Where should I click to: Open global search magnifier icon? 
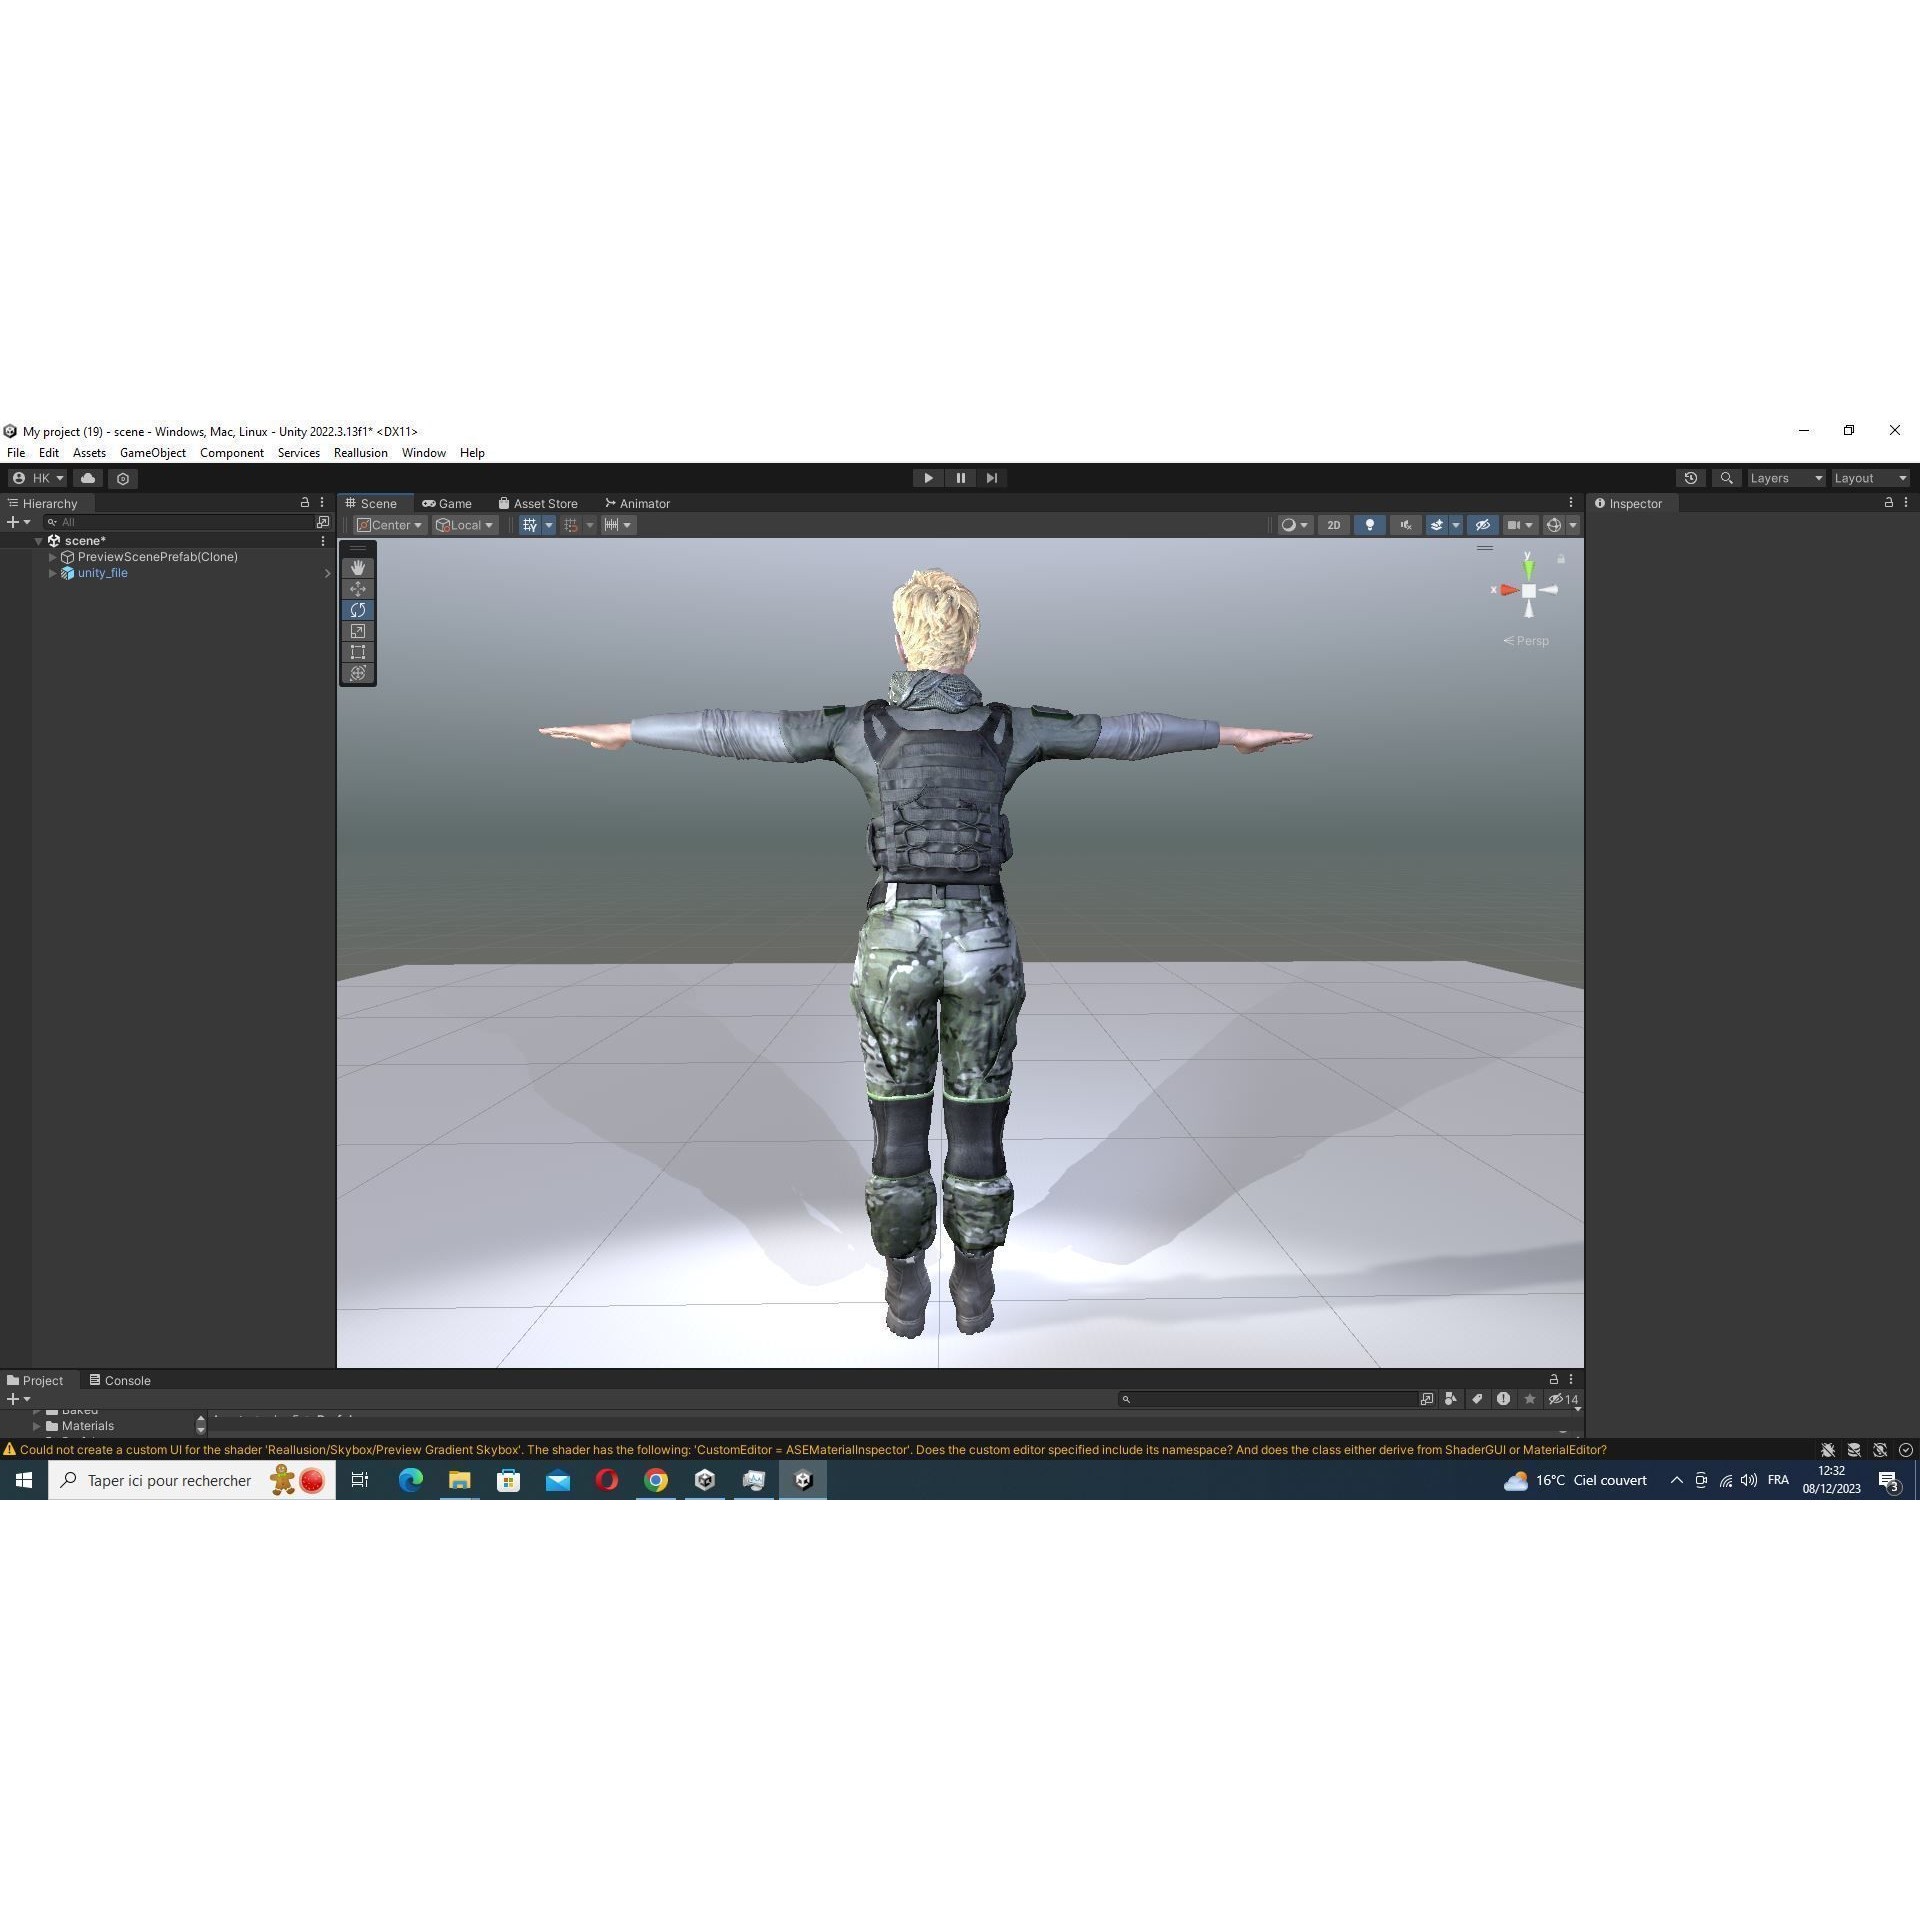(x=1726, y=478)
